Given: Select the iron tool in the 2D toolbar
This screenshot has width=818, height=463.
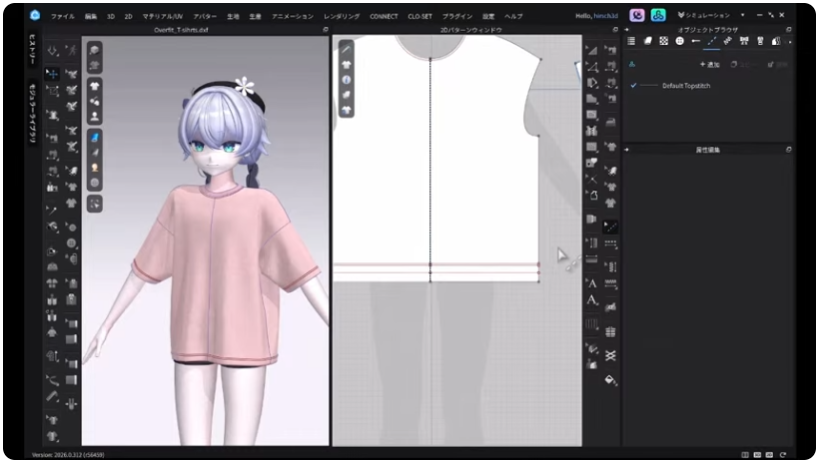Looking at the screenshot, I should point(610,122).
